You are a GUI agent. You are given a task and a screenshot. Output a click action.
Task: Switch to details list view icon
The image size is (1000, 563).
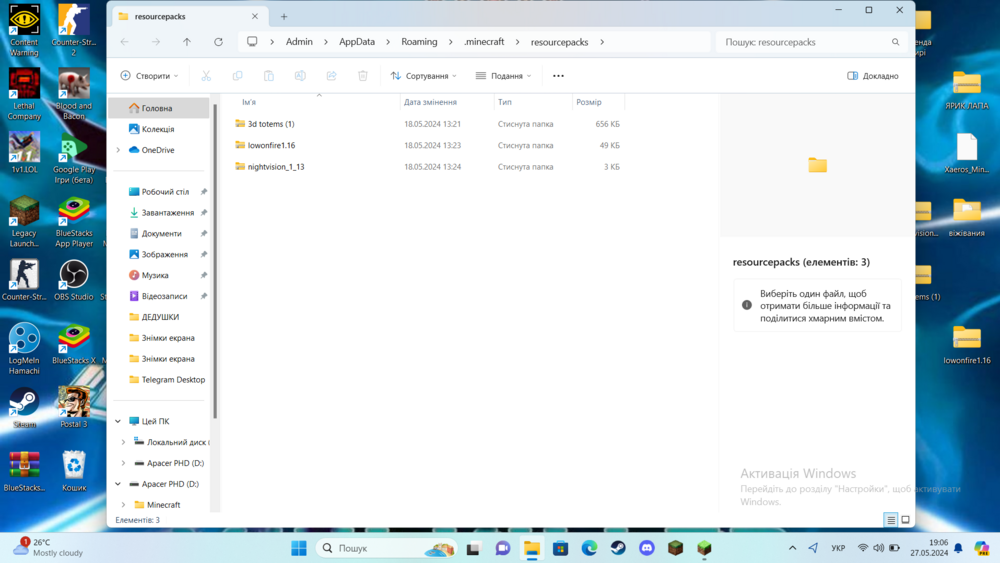click(x=891, y=520)
